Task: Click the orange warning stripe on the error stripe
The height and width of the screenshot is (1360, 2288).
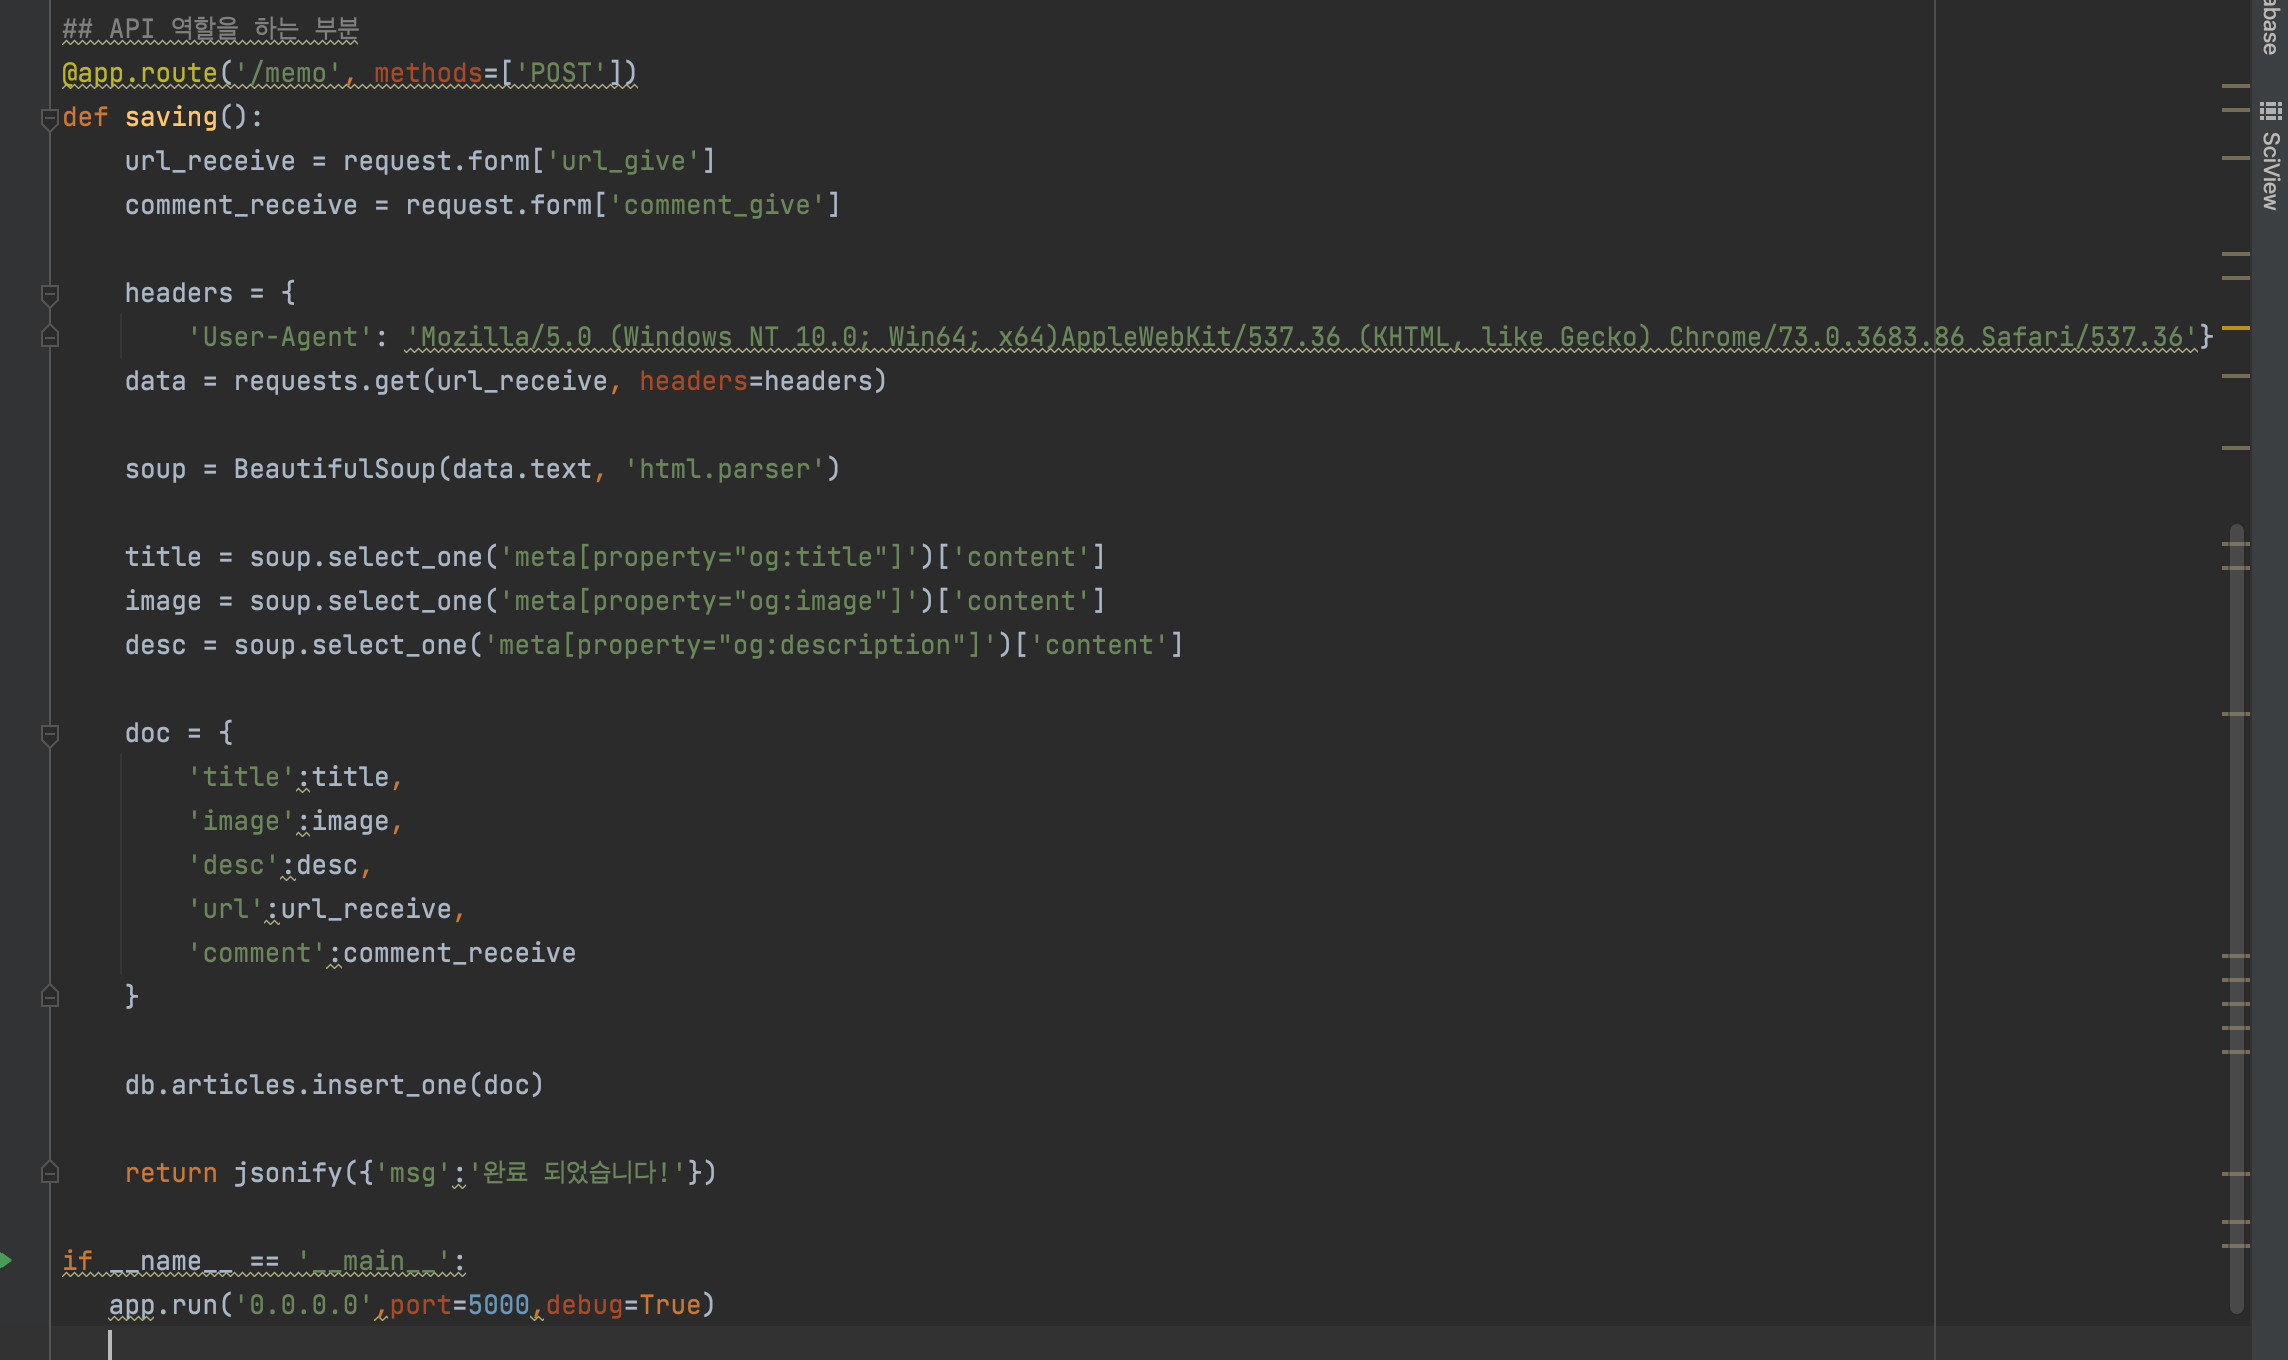Action: point(2235,328)
